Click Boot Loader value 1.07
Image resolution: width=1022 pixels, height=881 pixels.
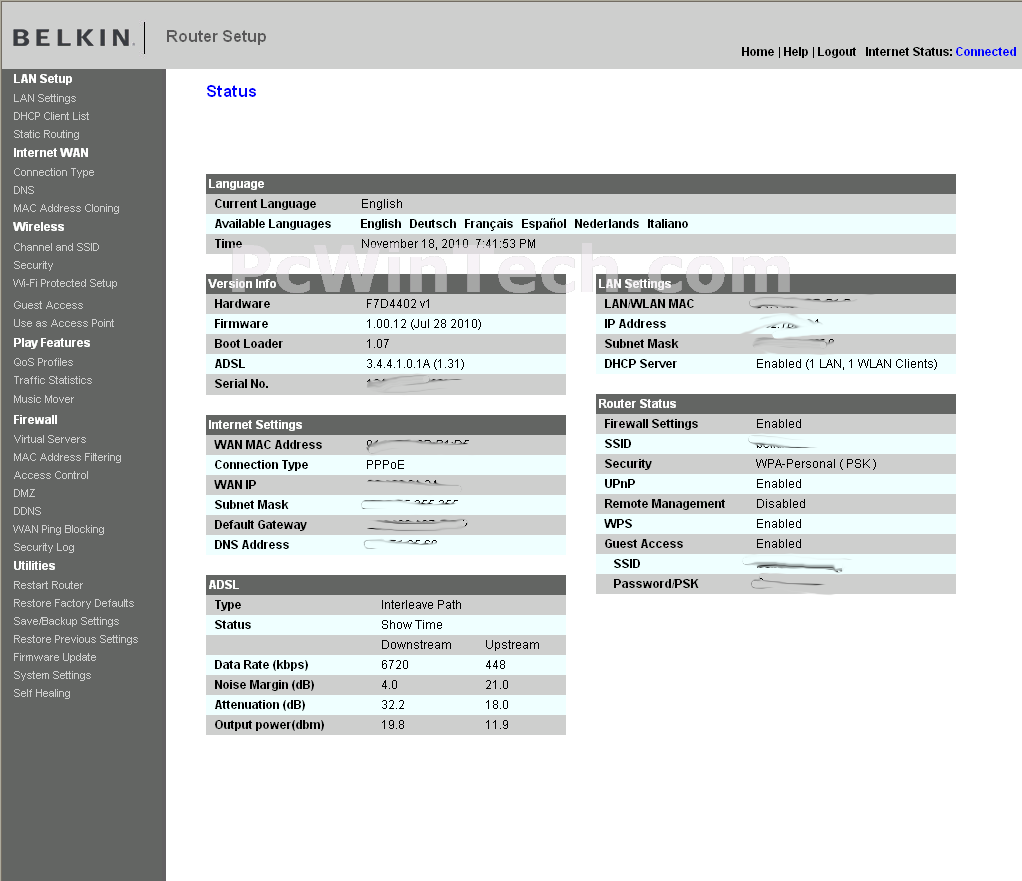click(x=377, y=344)
